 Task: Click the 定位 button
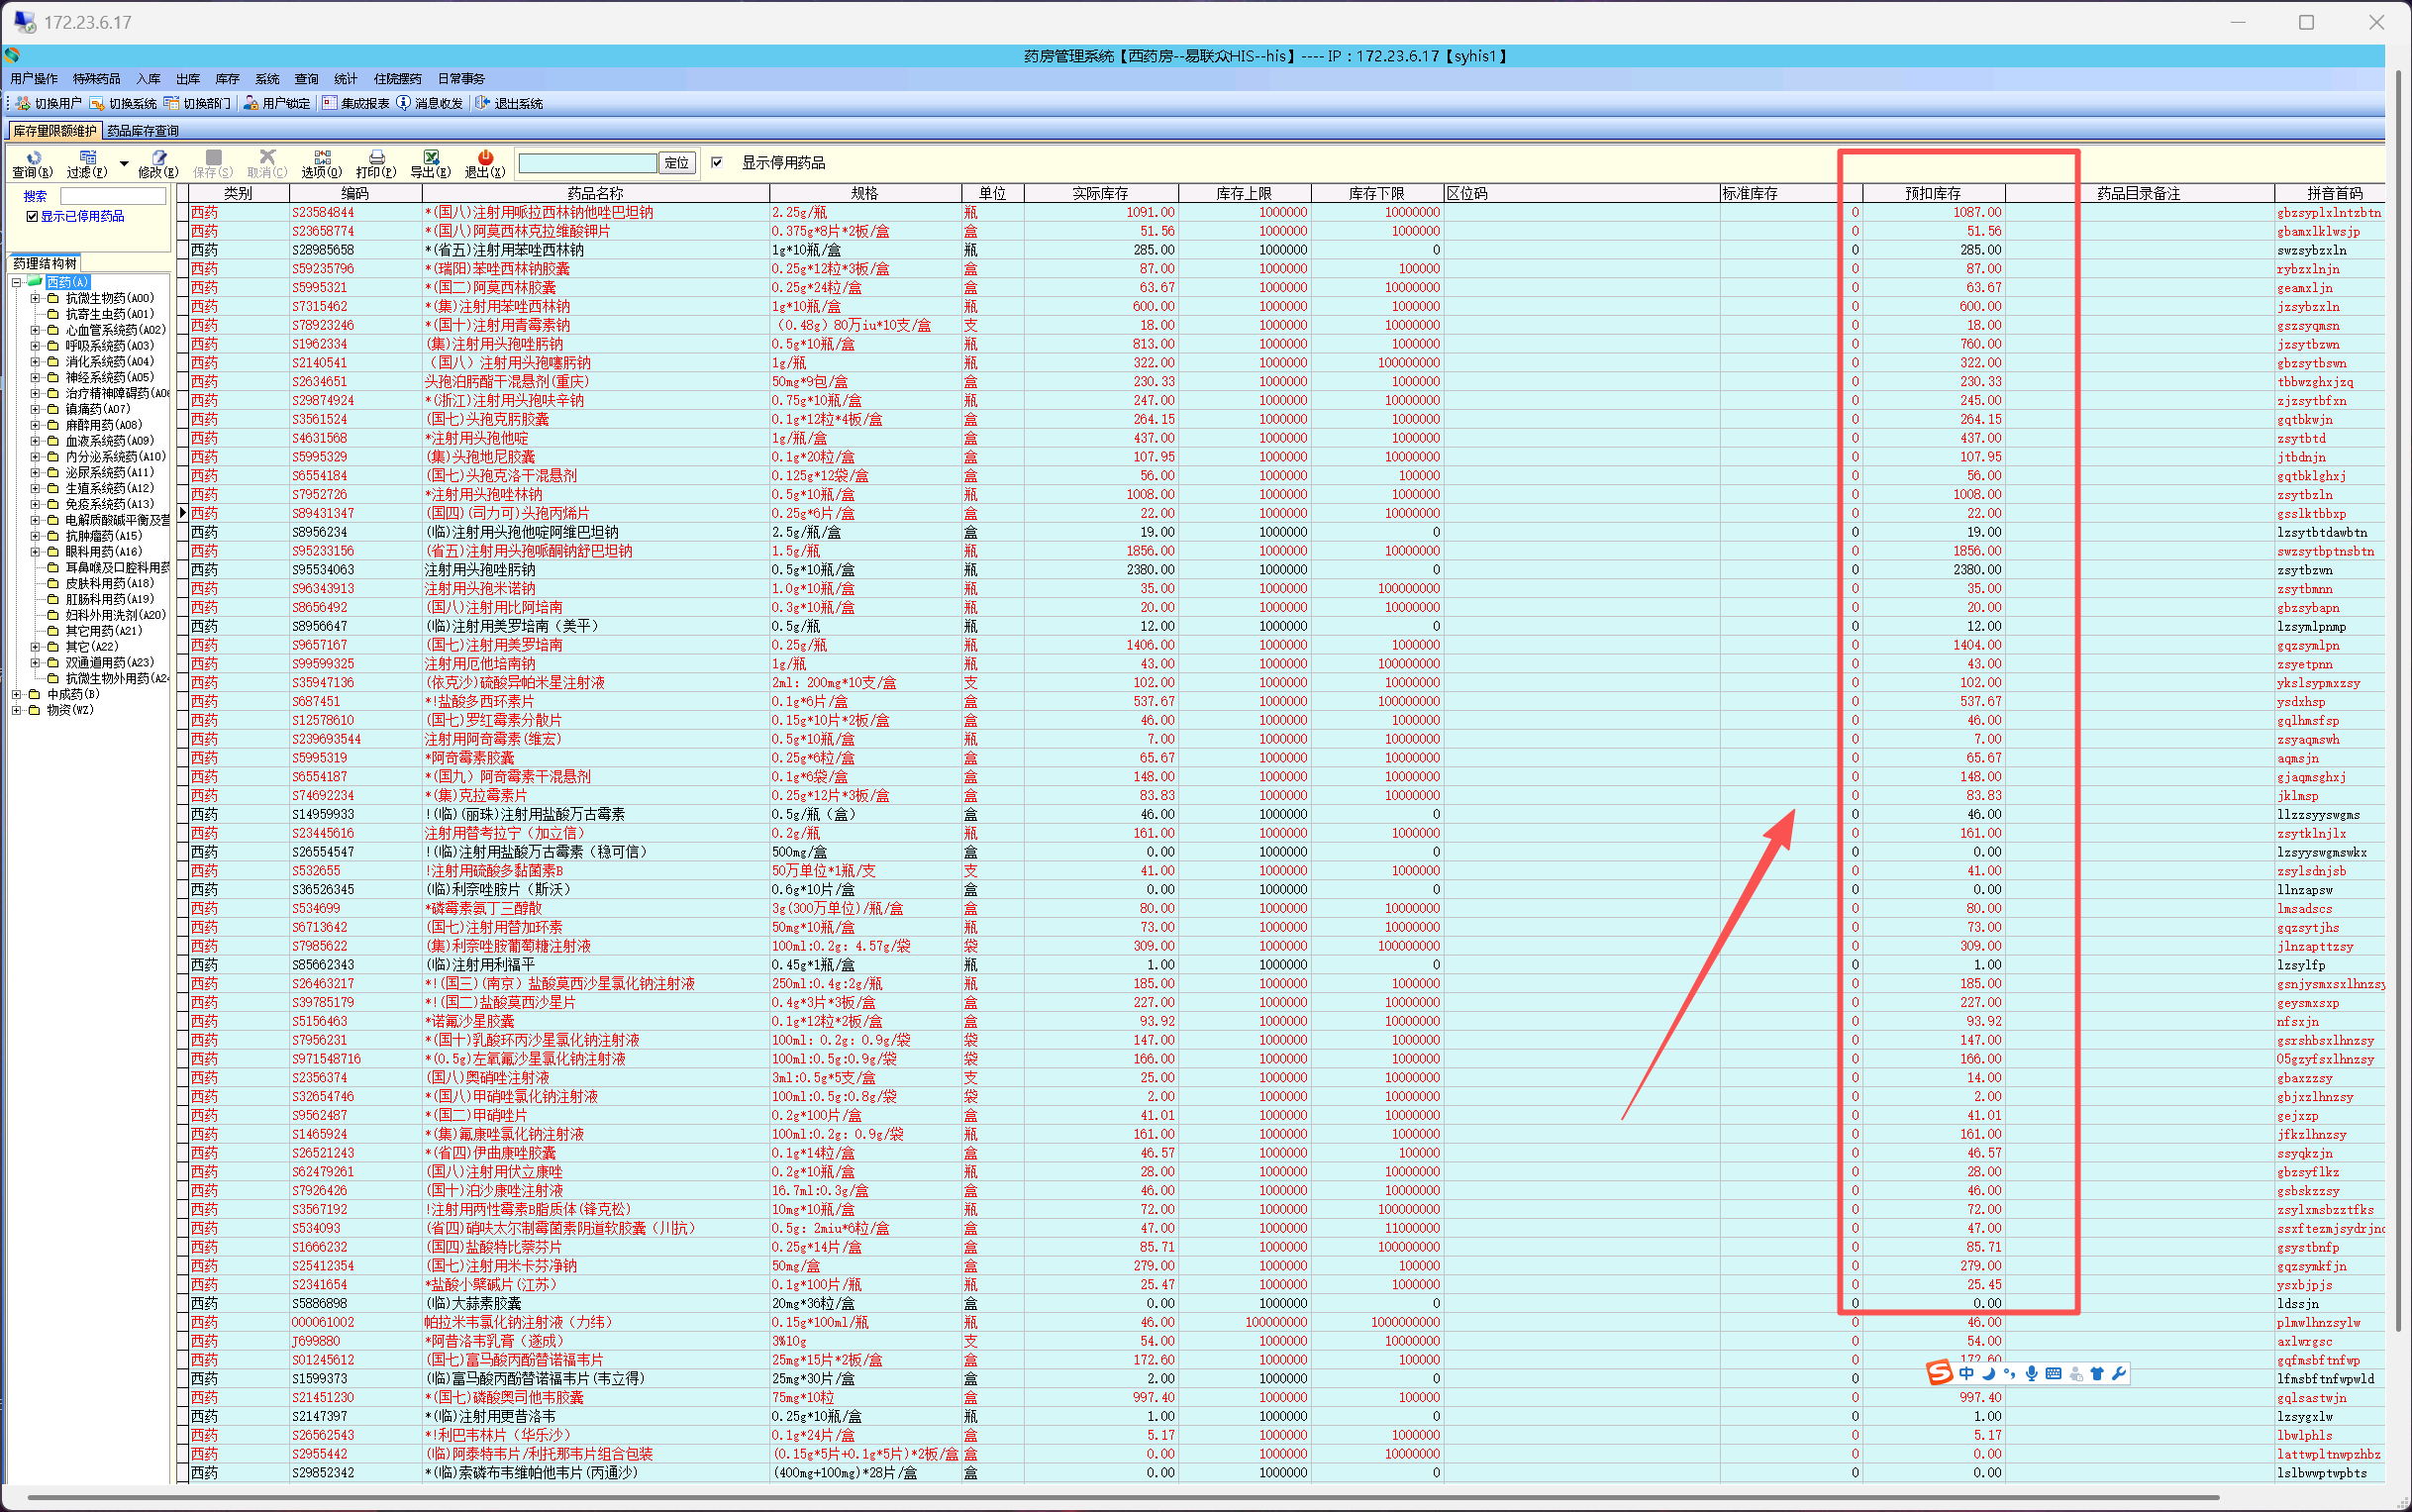(677, 163)
